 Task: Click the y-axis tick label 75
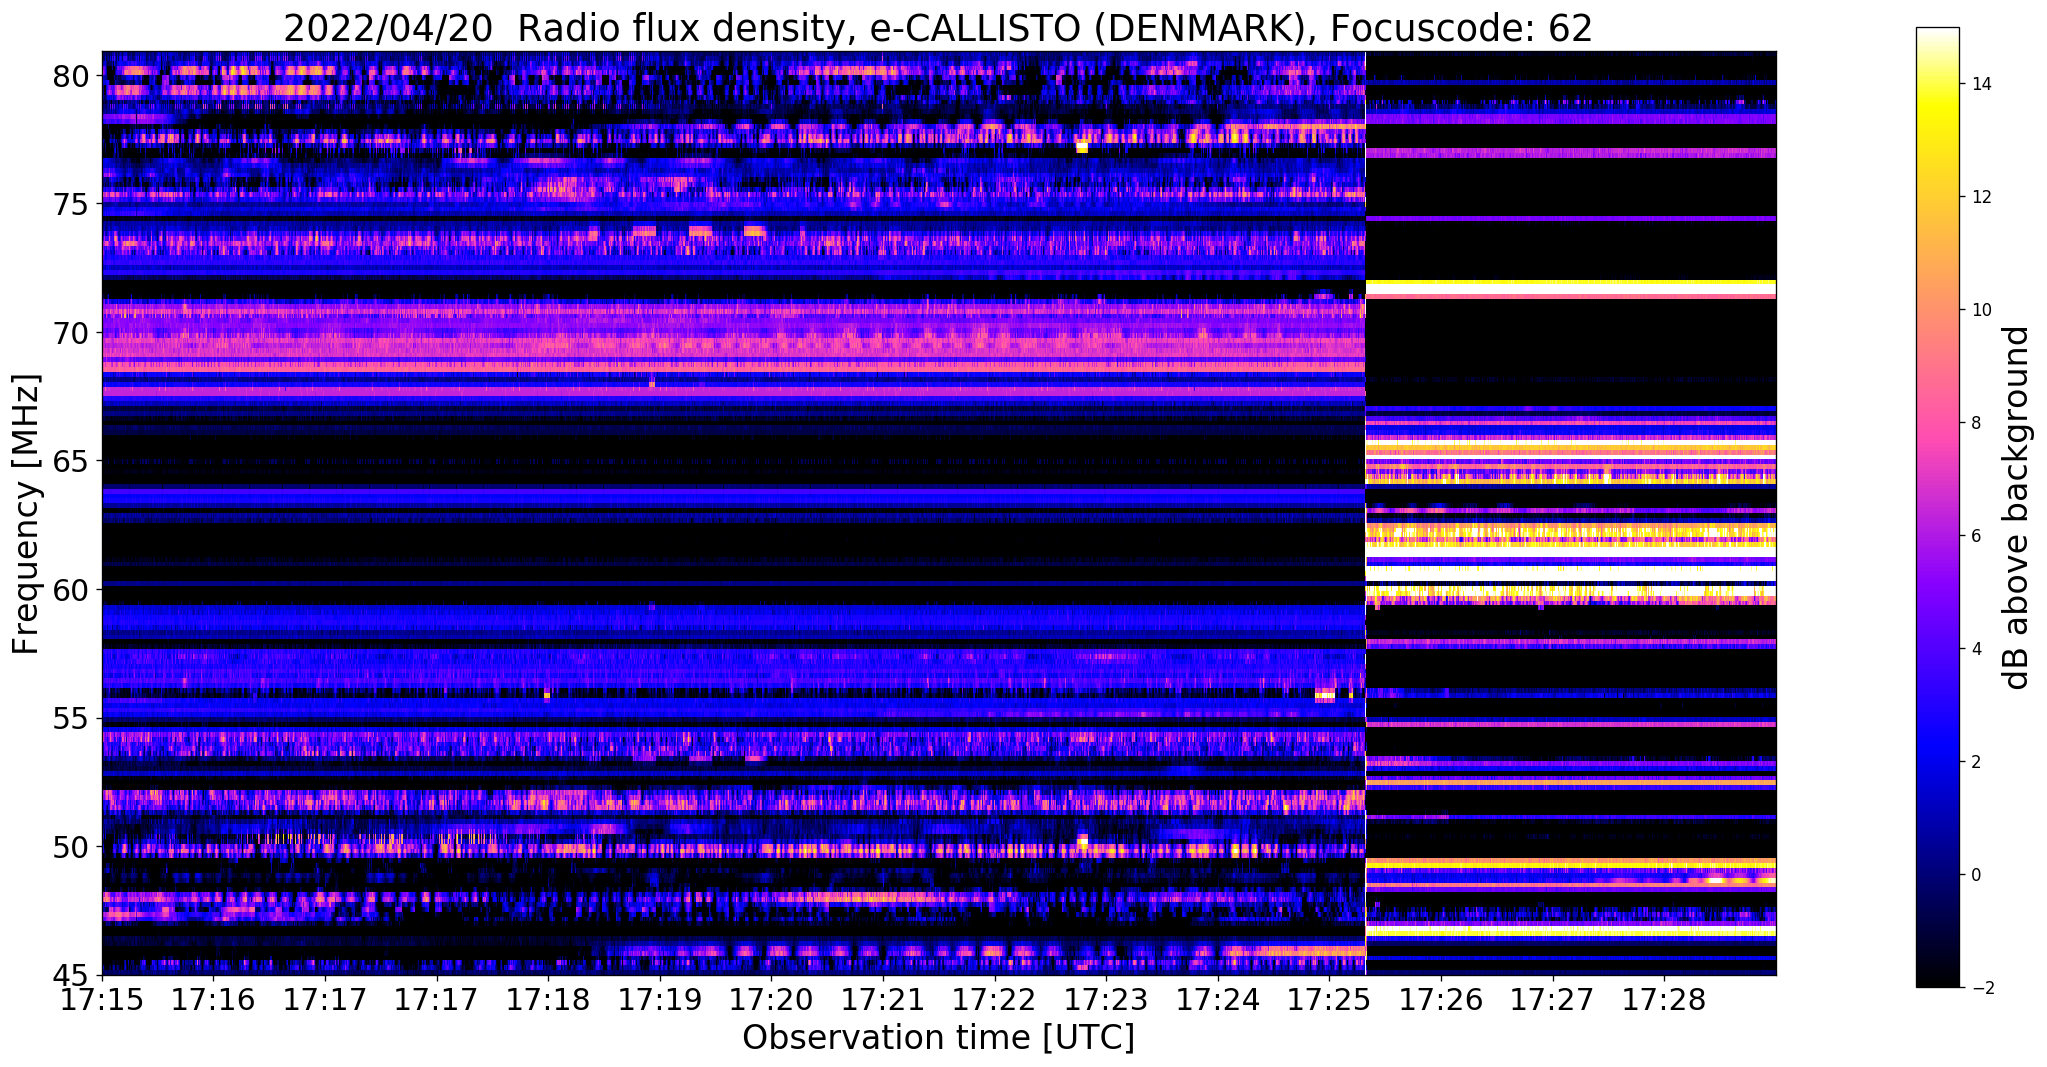(x=73, y=204)
